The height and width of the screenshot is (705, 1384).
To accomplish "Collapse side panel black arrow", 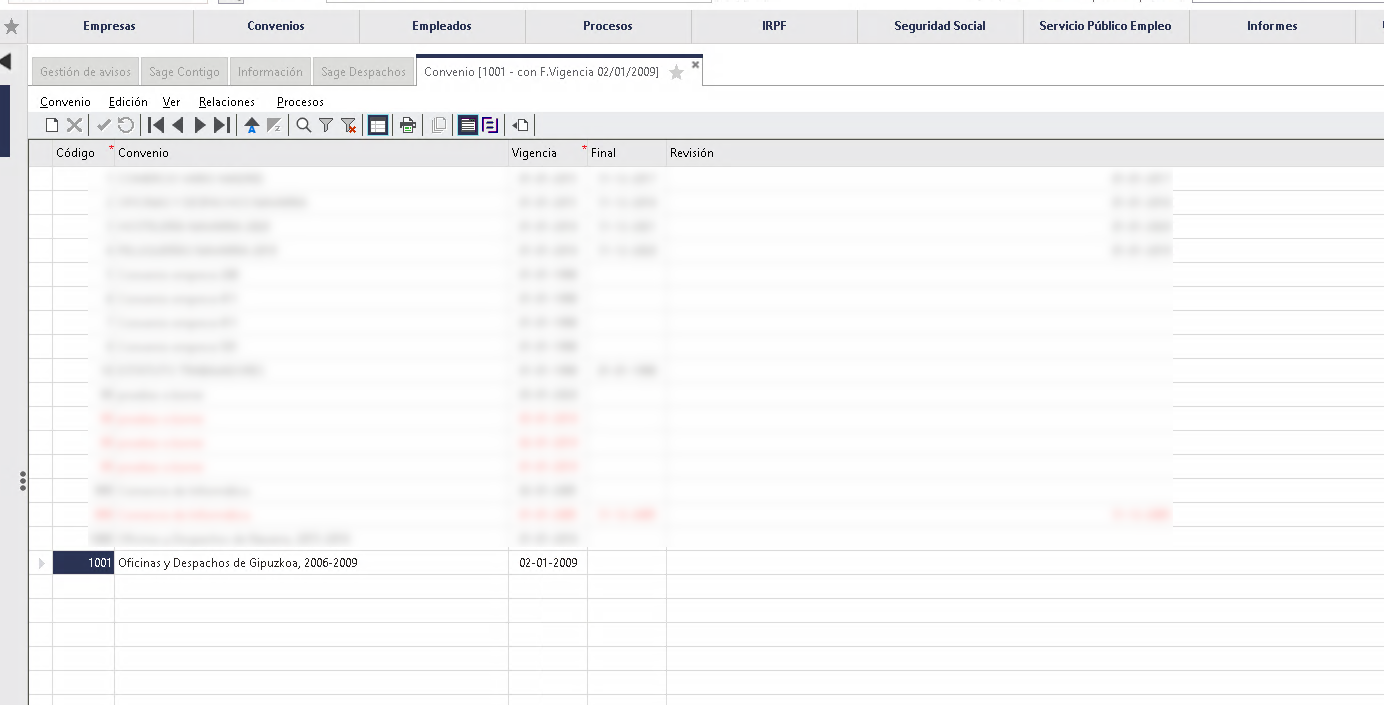I will [5, 62].
